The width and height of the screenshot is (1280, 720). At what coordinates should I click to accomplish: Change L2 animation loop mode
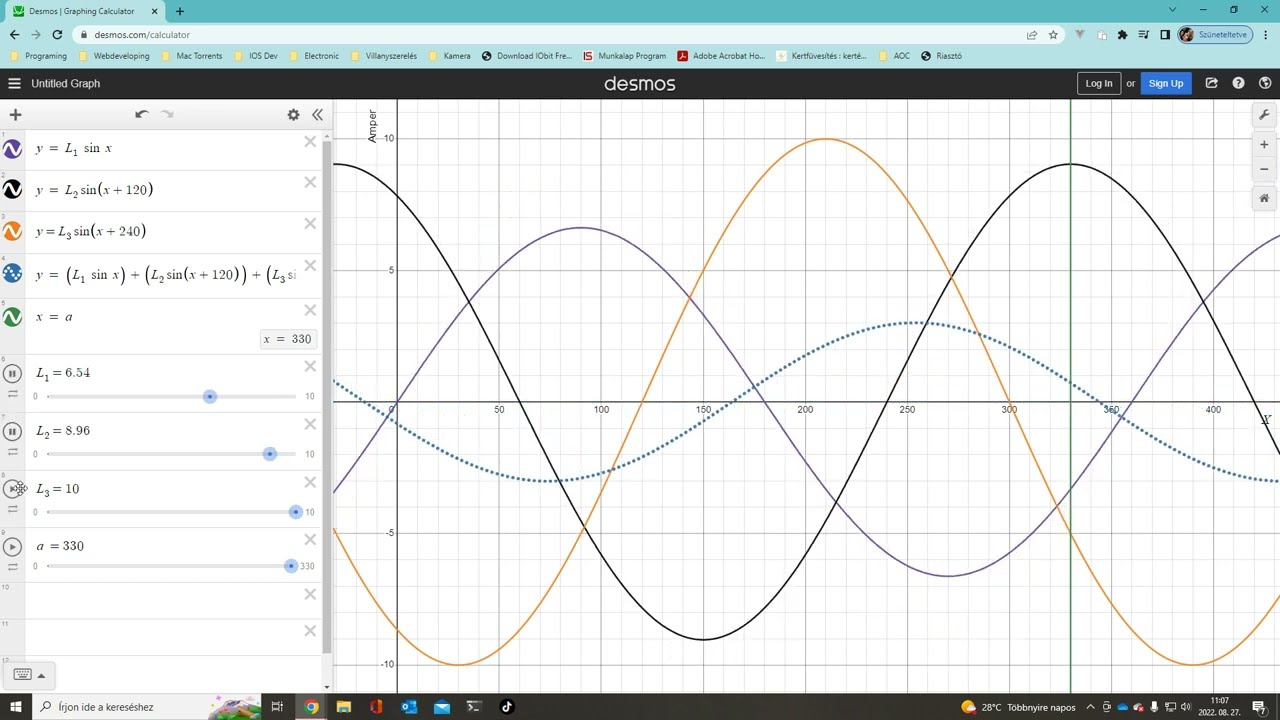13,452
